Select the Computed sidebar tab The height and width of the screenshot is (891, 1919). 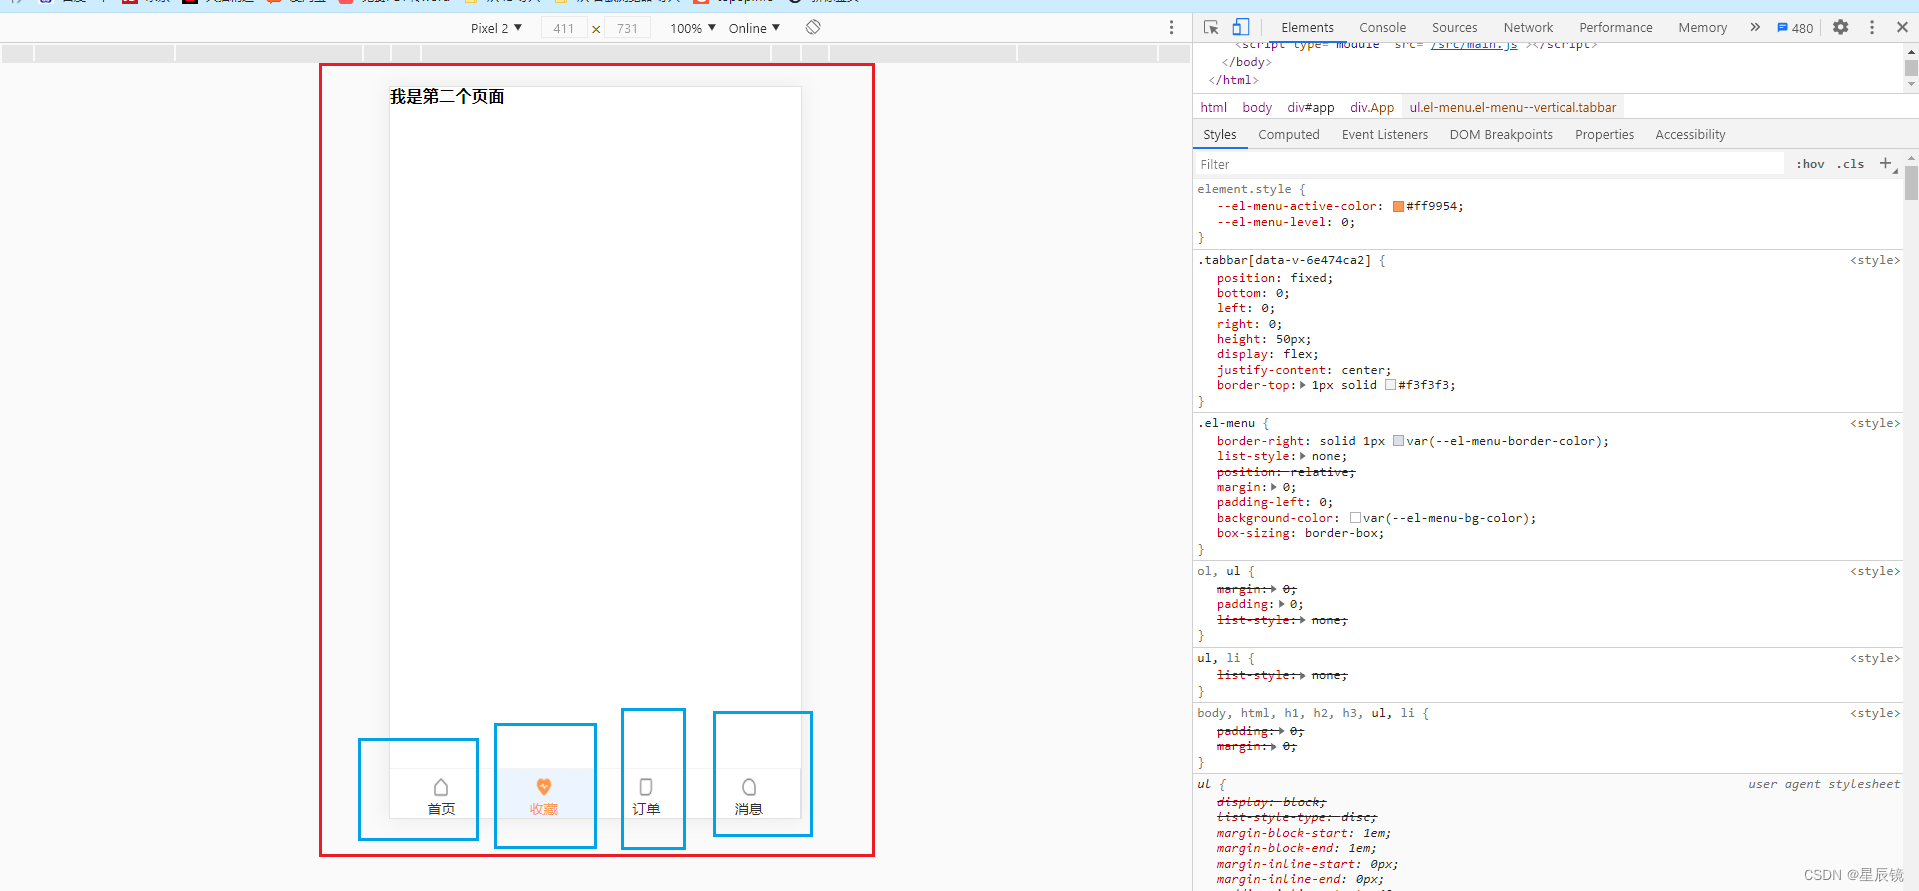click(x=1288, y=135)
